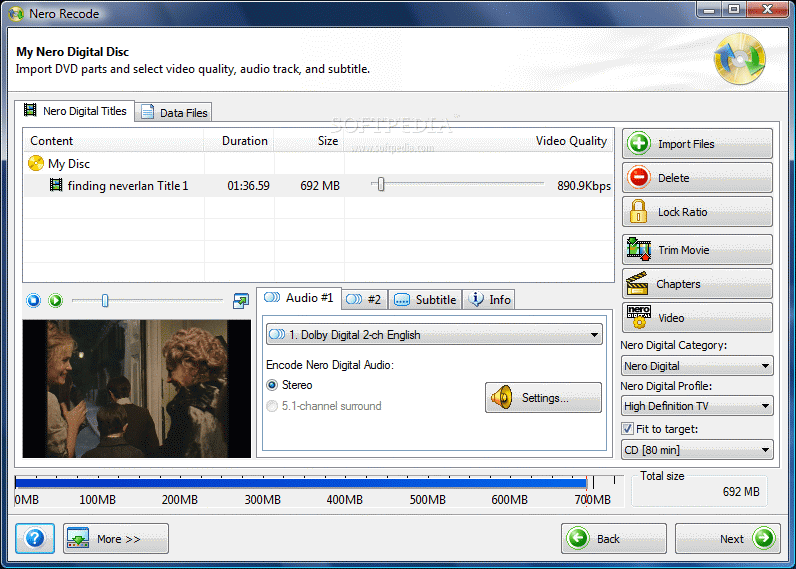Click the Trim Movie filmstrip icon

point(639,249)
